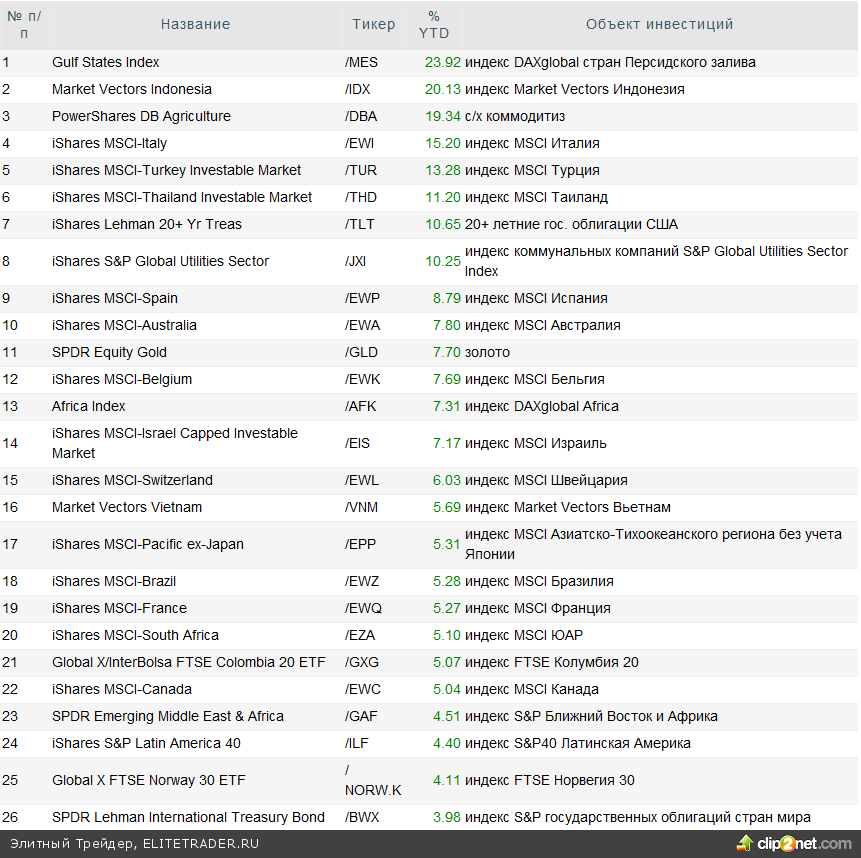Click the % YTD column header
This screenshot has height=858, width=861.
[434, 25]
